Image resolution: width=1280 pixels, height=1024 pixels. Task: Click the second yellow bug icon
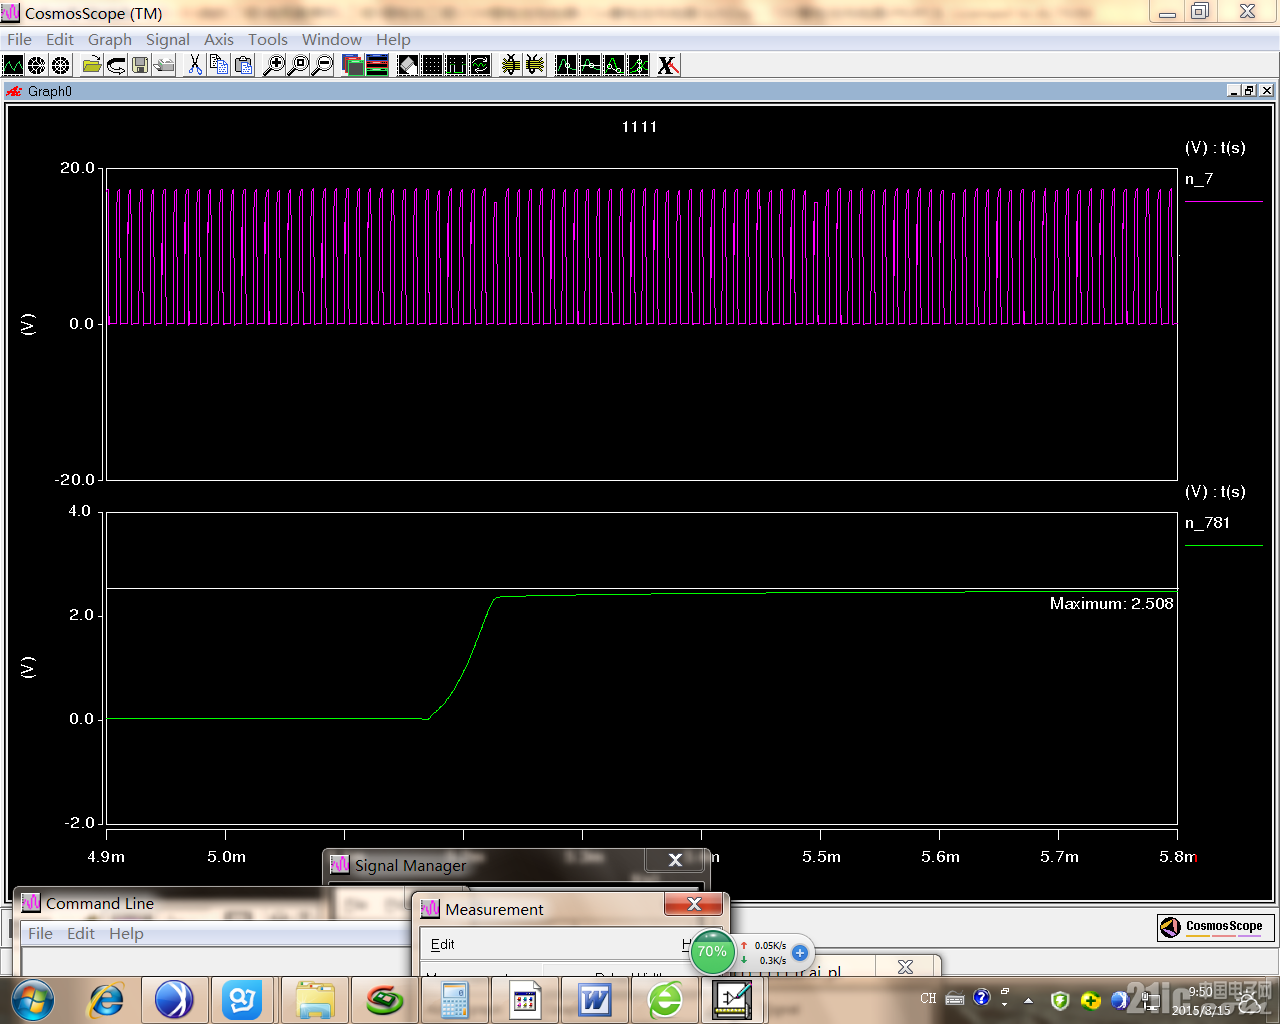coord(535,65)
